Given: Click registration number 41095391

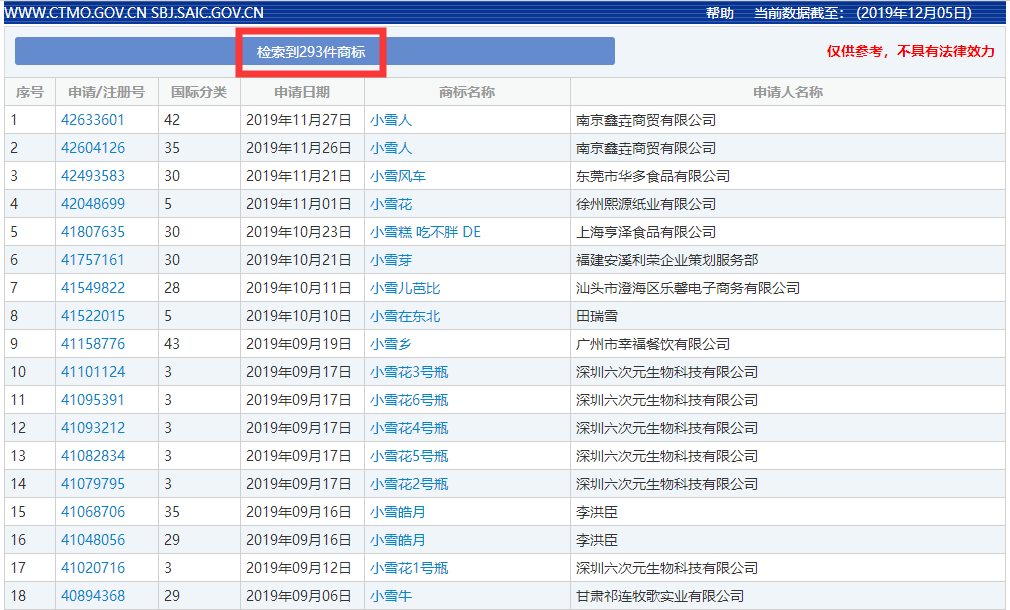Looking at the screenshot, I should click(x=93, y=400).
